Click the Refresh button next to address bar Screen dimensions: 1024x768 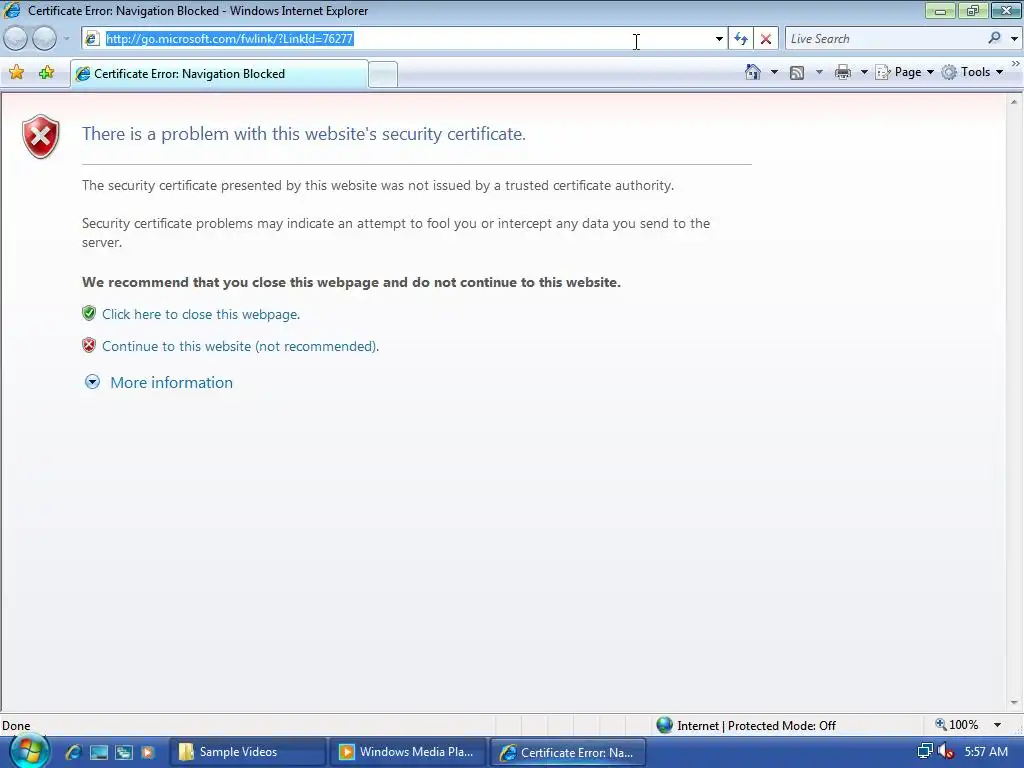[x=741, y=39]
